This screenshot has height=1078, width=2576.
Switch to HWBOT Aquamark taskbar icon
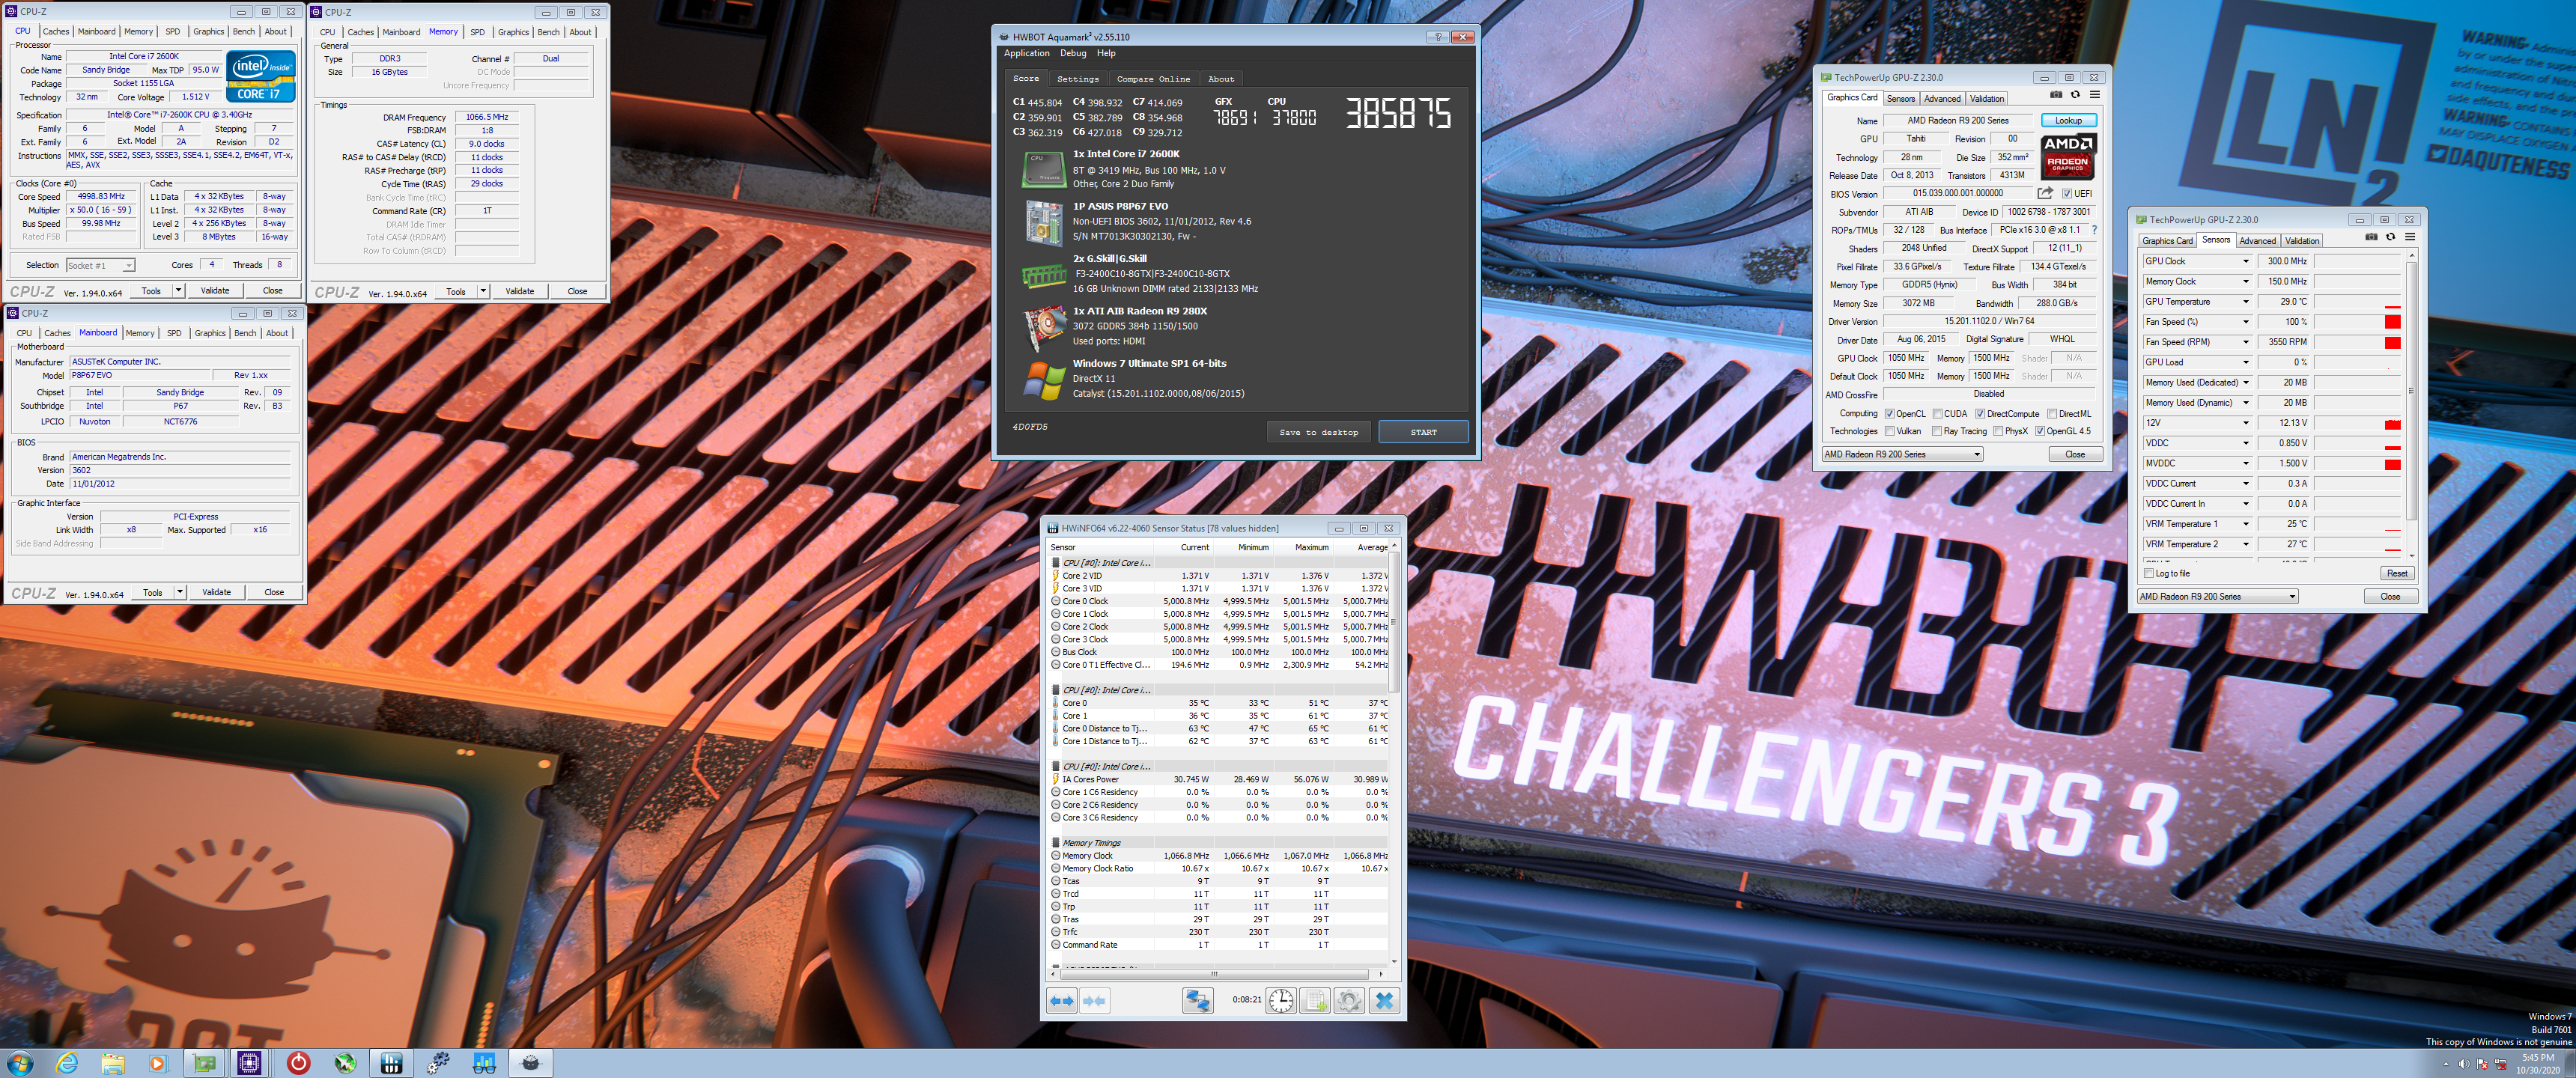point(530,1063)
